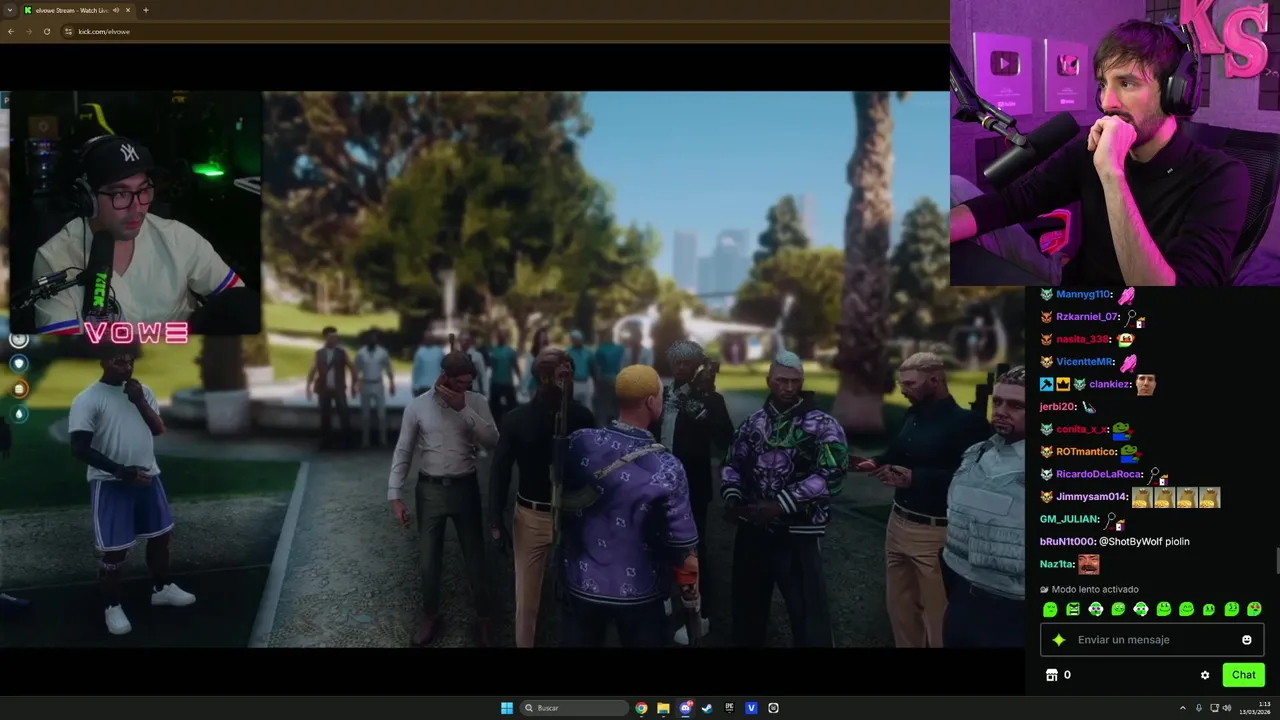Viewport: 1280px width, 720px height.
Task: Click username VicentteMR in chat
Action: tap(1085, 362)
